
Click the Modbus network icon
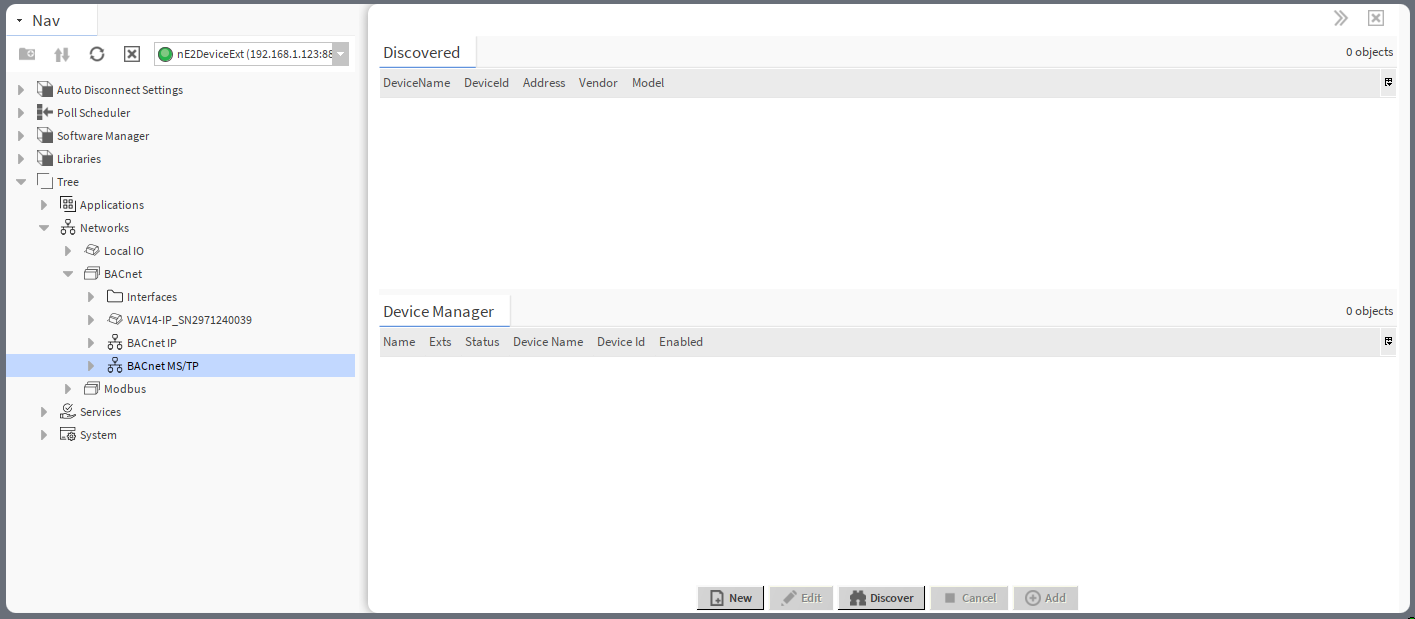(x=94, y=388)
